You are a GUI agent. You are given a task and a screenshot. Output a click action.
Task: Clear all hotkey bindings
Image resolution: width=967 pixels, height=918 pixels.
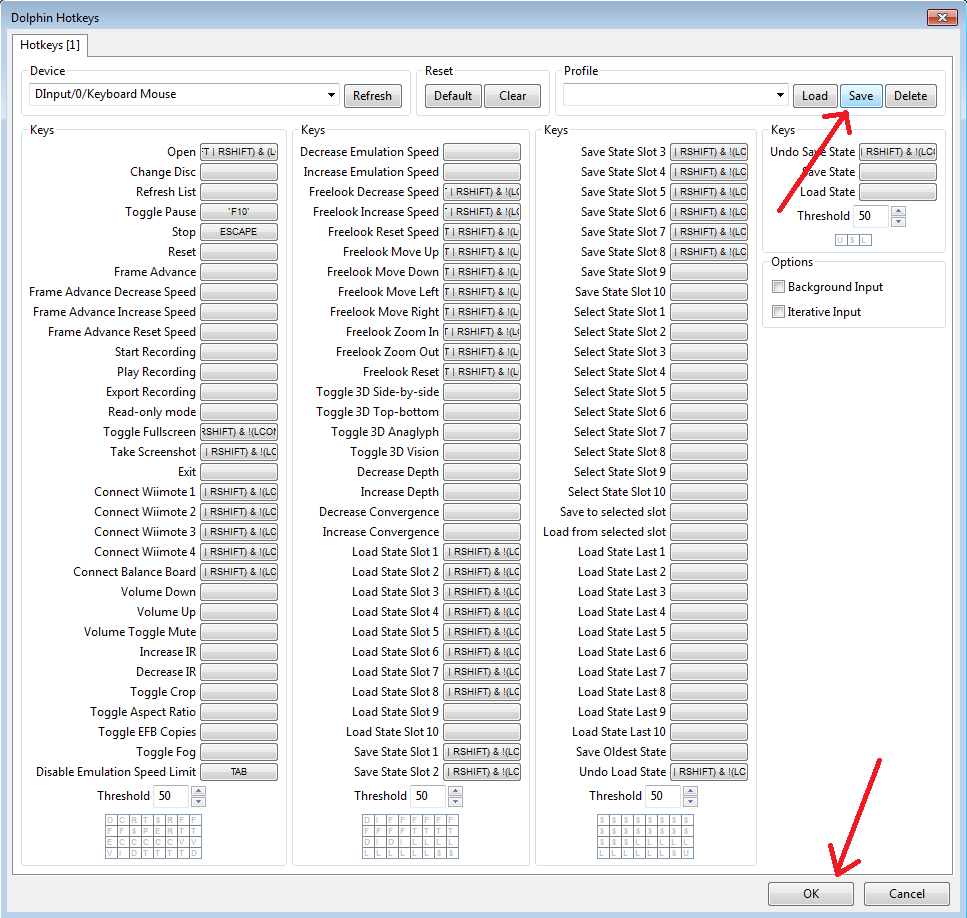pos(512,96)
